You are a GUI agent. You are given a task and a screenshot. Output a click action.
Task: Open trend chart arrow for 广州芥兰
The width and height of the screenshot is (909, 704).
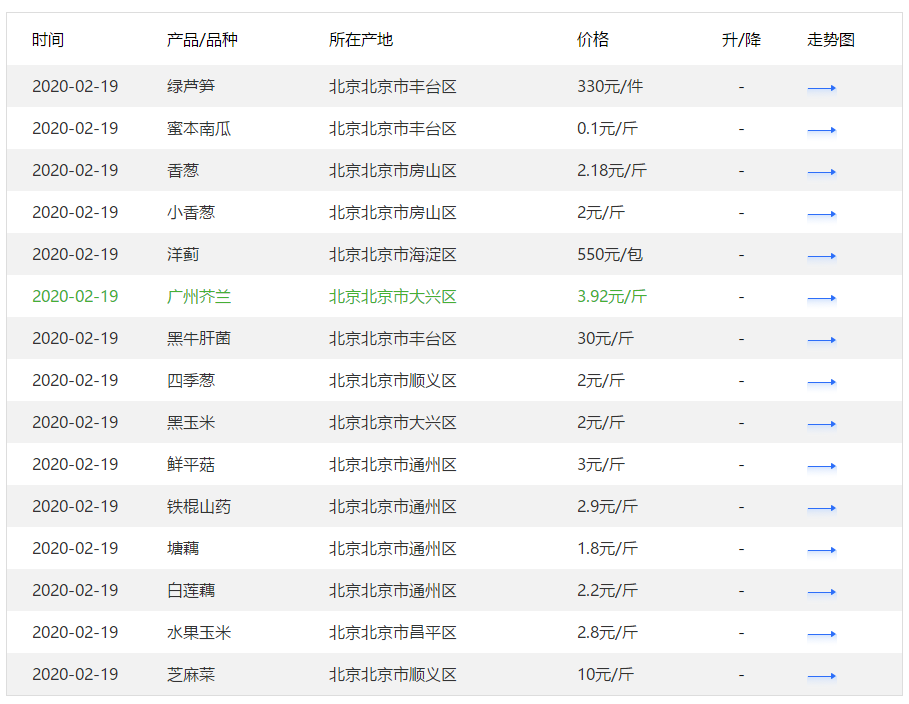[821, 298]
